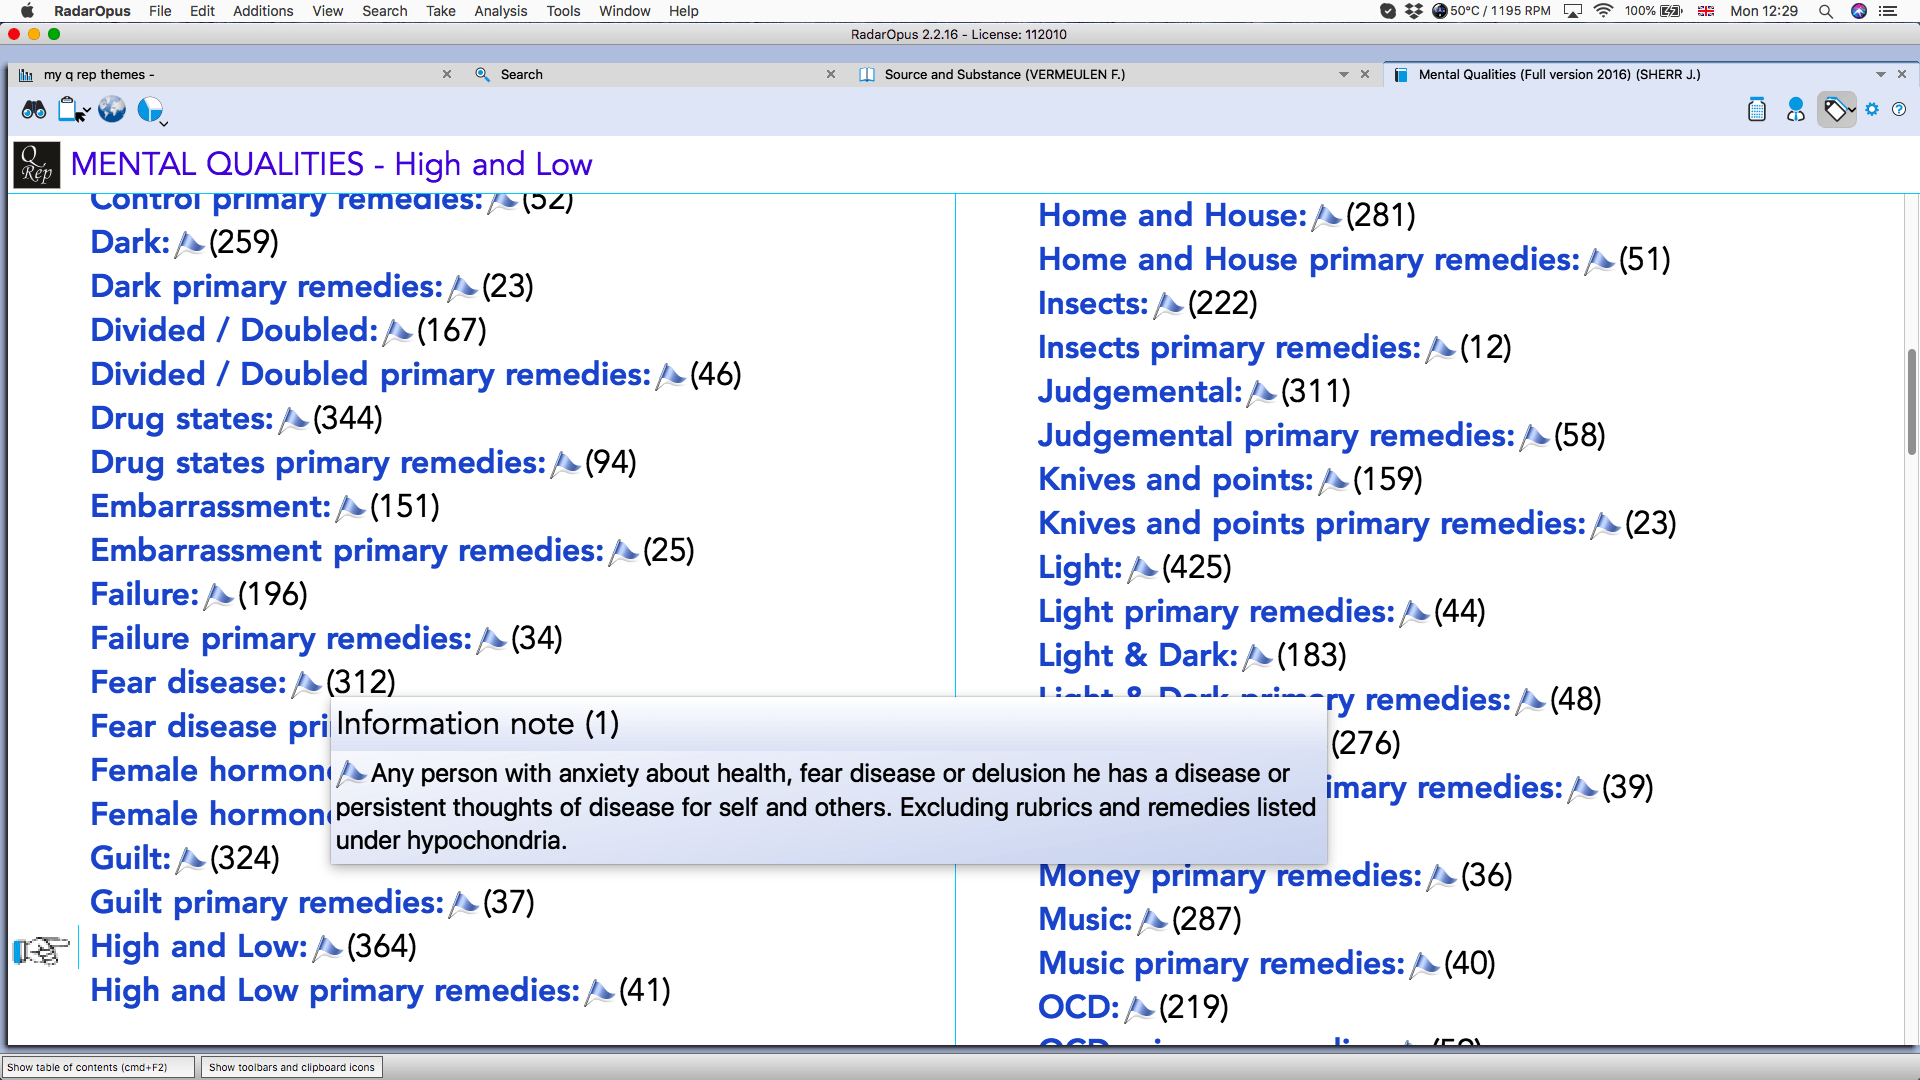
Task: Open the patient person icon
Action: point(1796,110)
